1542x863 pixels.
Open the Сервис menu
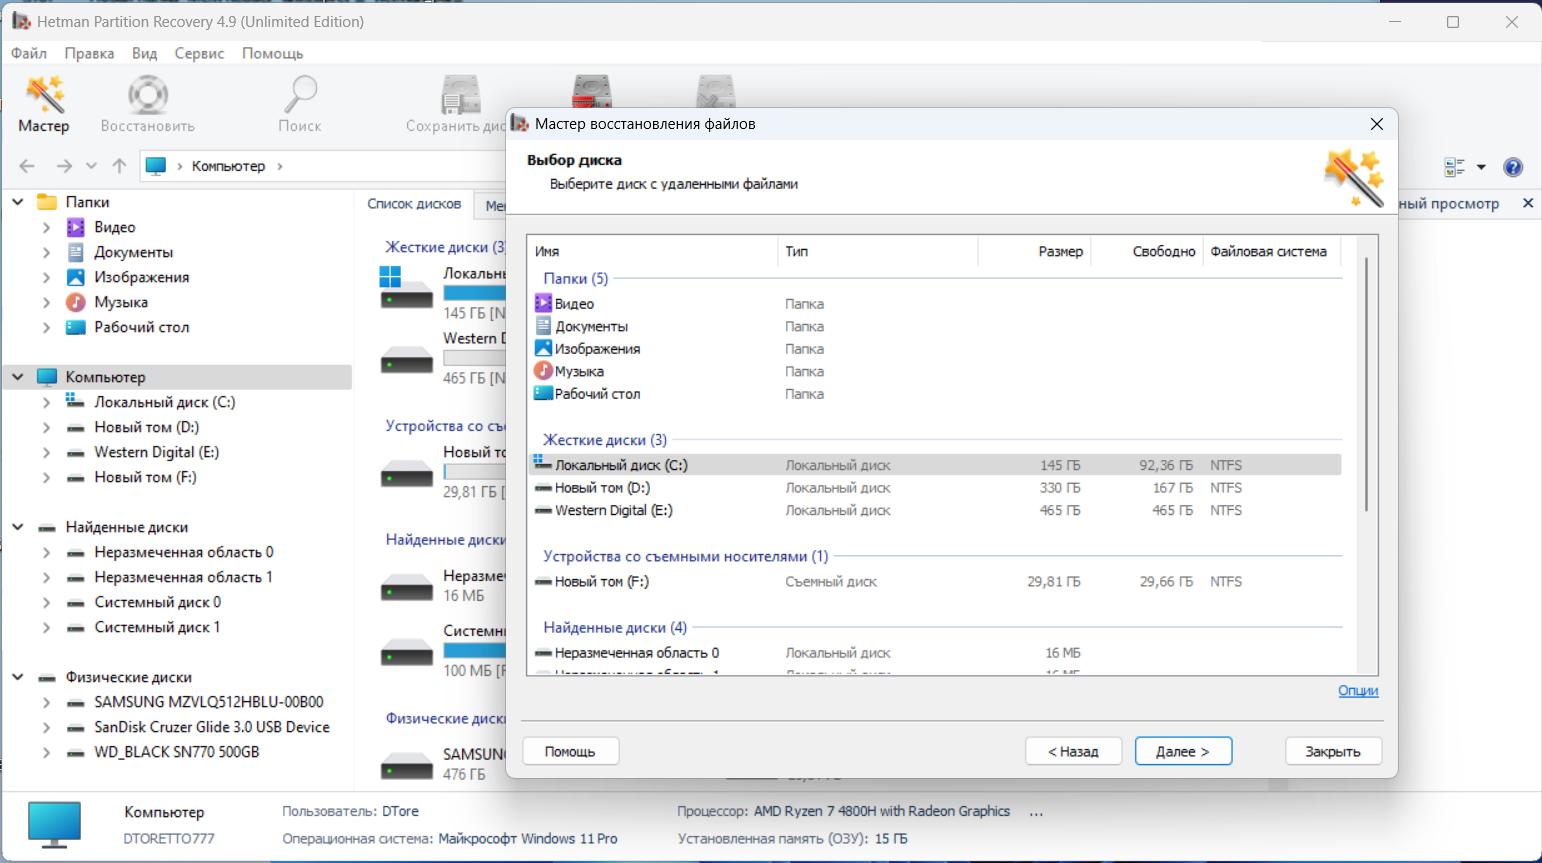click(199, 53)
